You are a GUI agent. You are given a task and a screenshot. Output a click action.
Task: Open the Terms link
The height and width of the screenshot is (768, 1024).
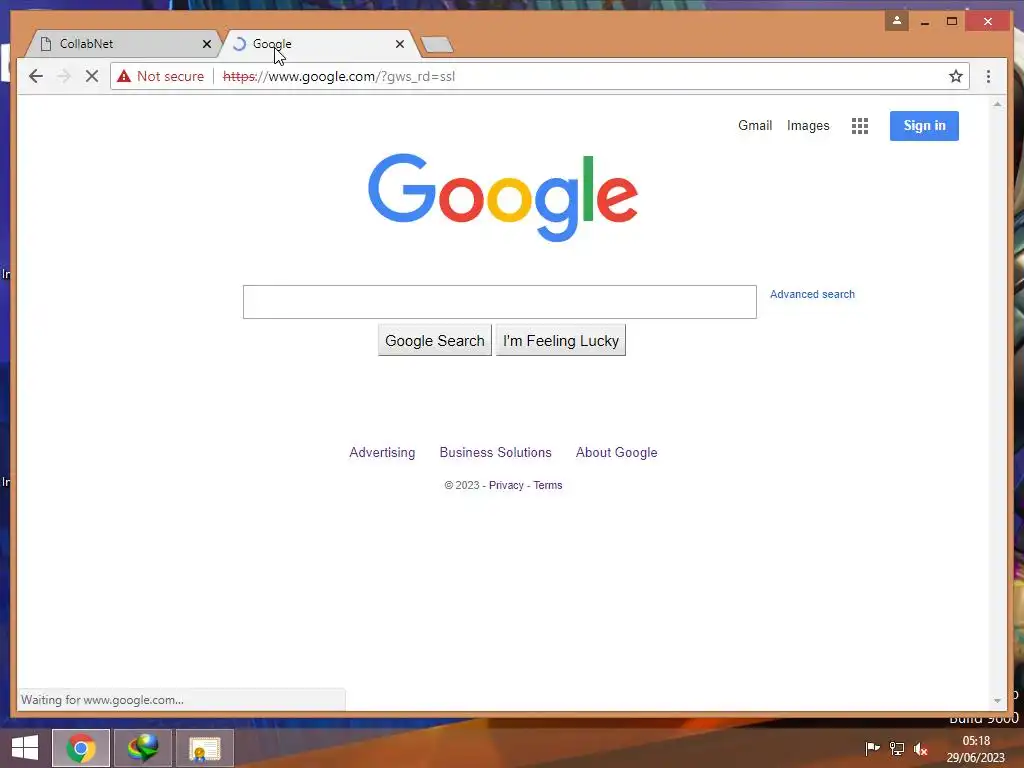pyautogui.click(x=547, y=485)
